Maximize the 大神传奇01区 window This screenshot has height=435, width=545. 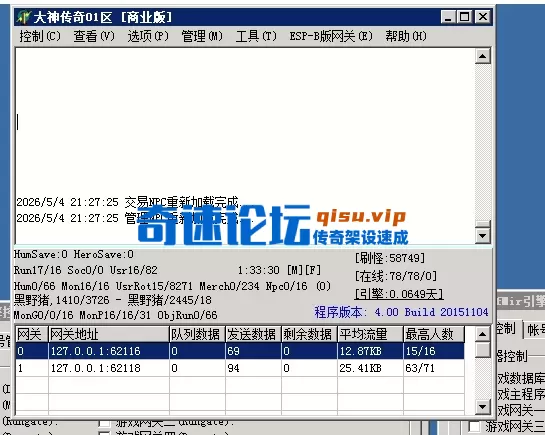465,17
